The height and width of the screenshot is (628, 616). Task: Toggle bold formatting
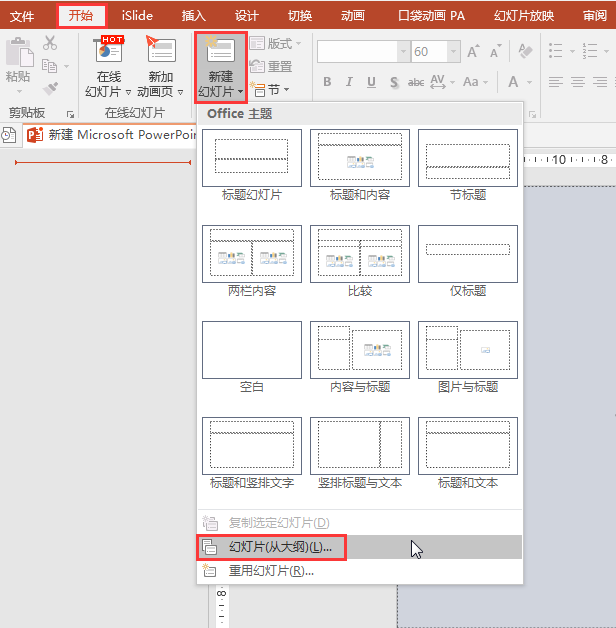327,82
